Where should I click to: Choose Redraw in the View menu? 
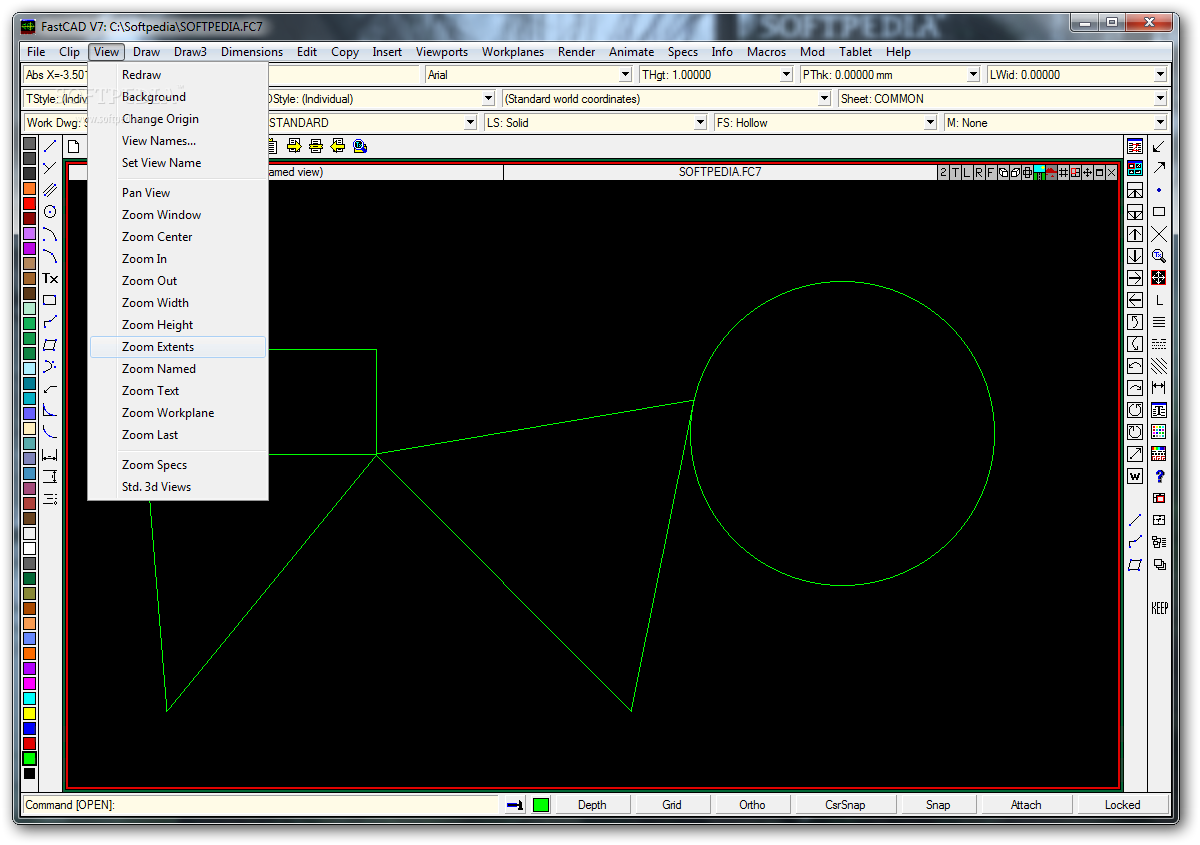point(178,75)
